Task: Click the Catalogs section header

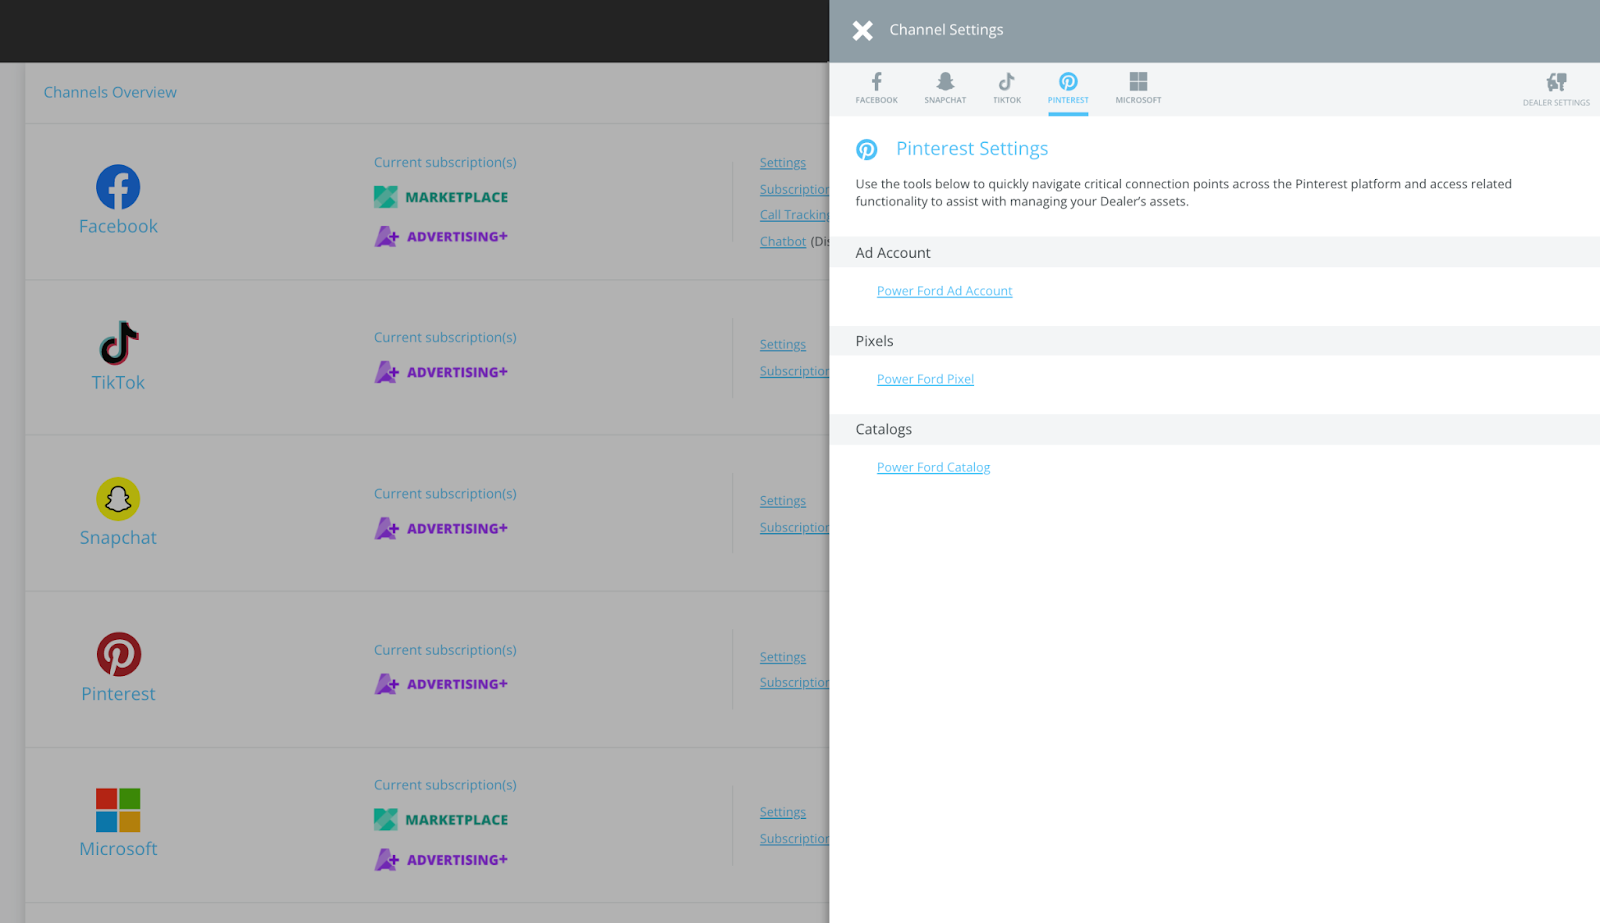Action: (1214, 429)
